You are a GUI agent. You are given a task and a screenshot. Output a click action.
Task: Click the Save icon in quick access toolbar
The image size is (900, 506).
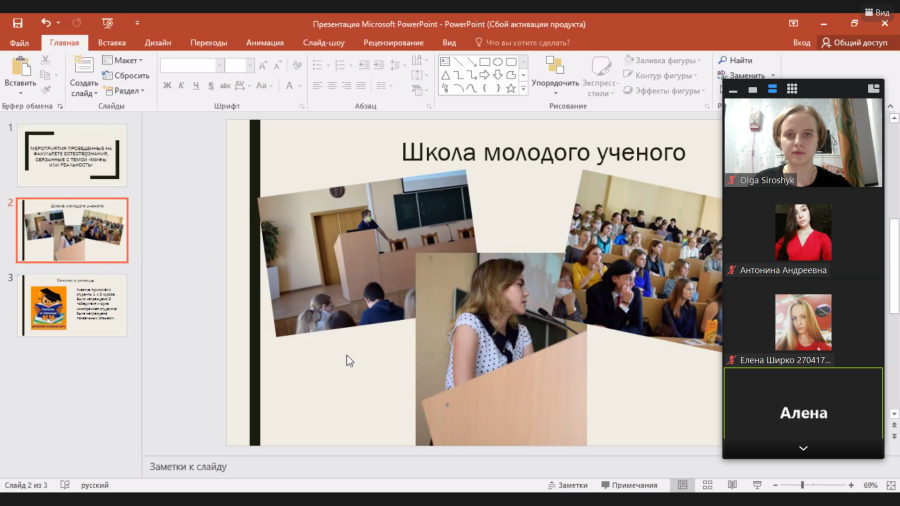pos(18,23)
